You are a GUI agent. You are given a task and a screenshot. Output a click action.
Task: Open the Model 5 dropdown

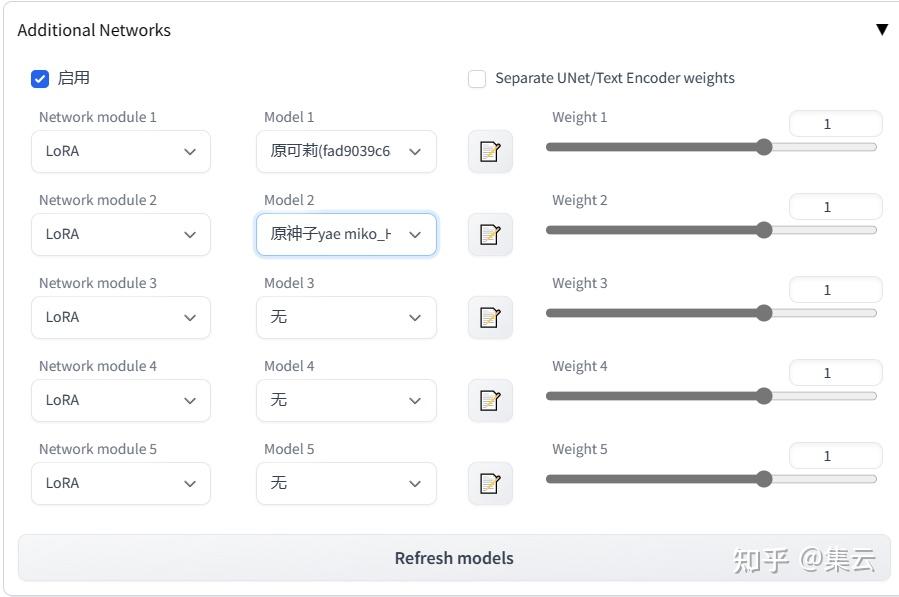tap(346, 484)
